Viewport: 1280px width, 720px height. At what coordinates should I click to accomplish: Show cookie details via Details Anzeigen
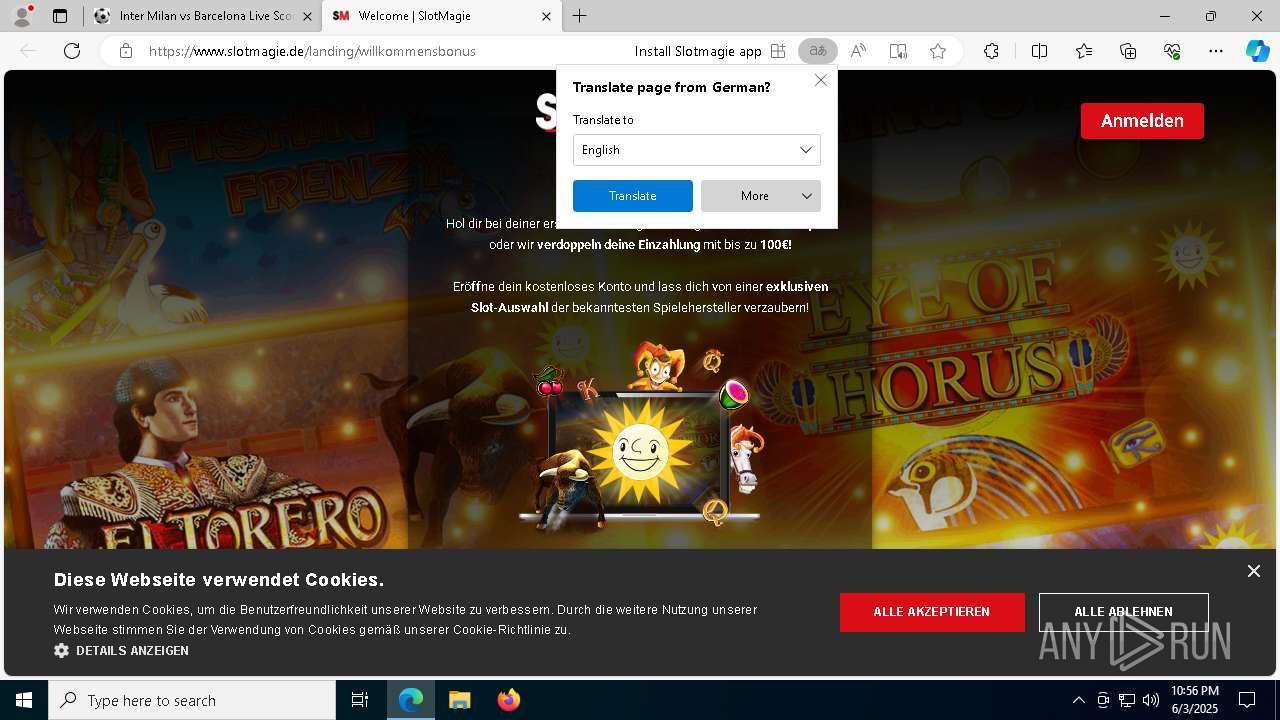[132, 651]
